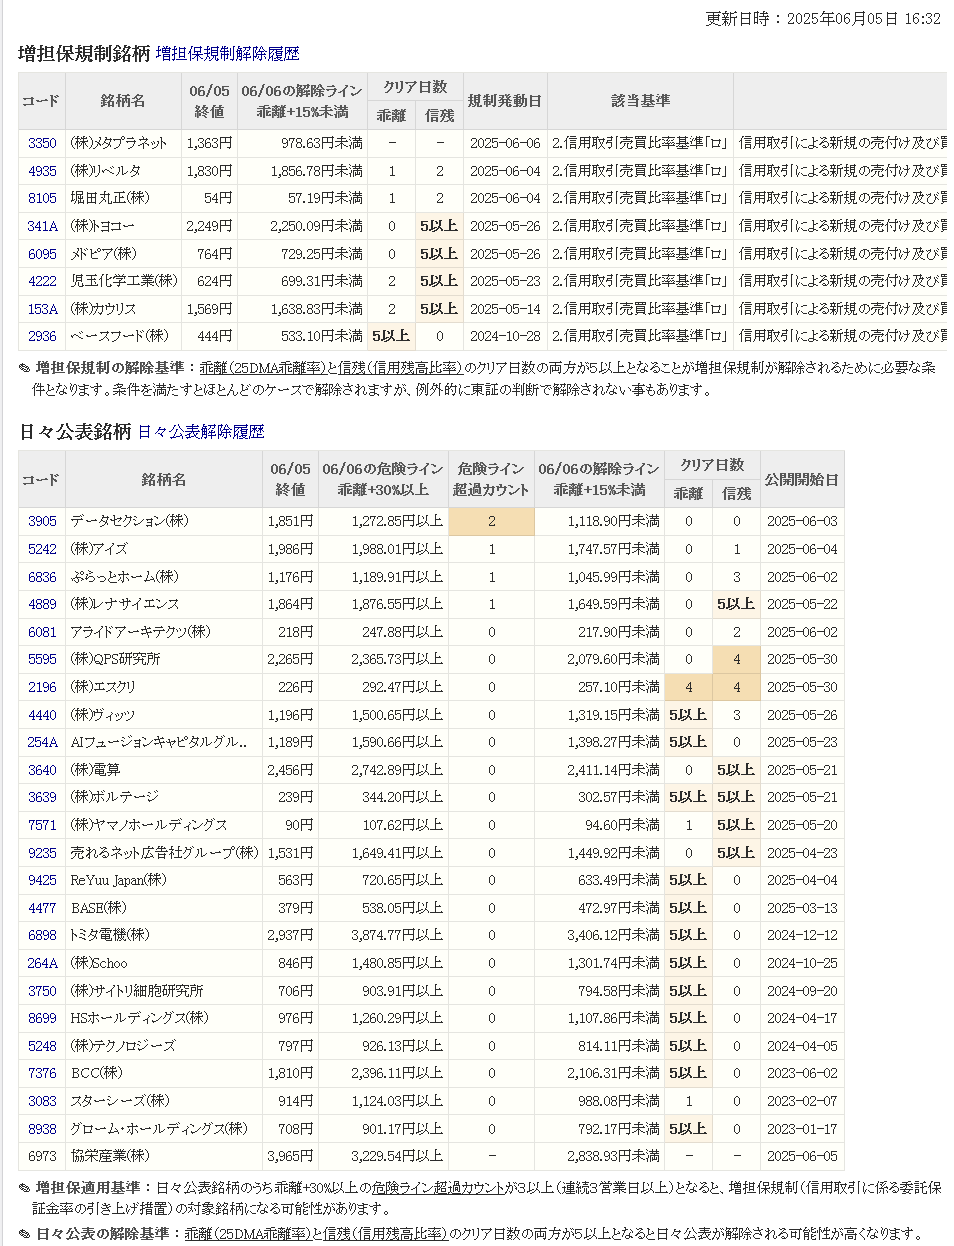Open the 増担保規制解除履歴 link

[x=227, y=54]
